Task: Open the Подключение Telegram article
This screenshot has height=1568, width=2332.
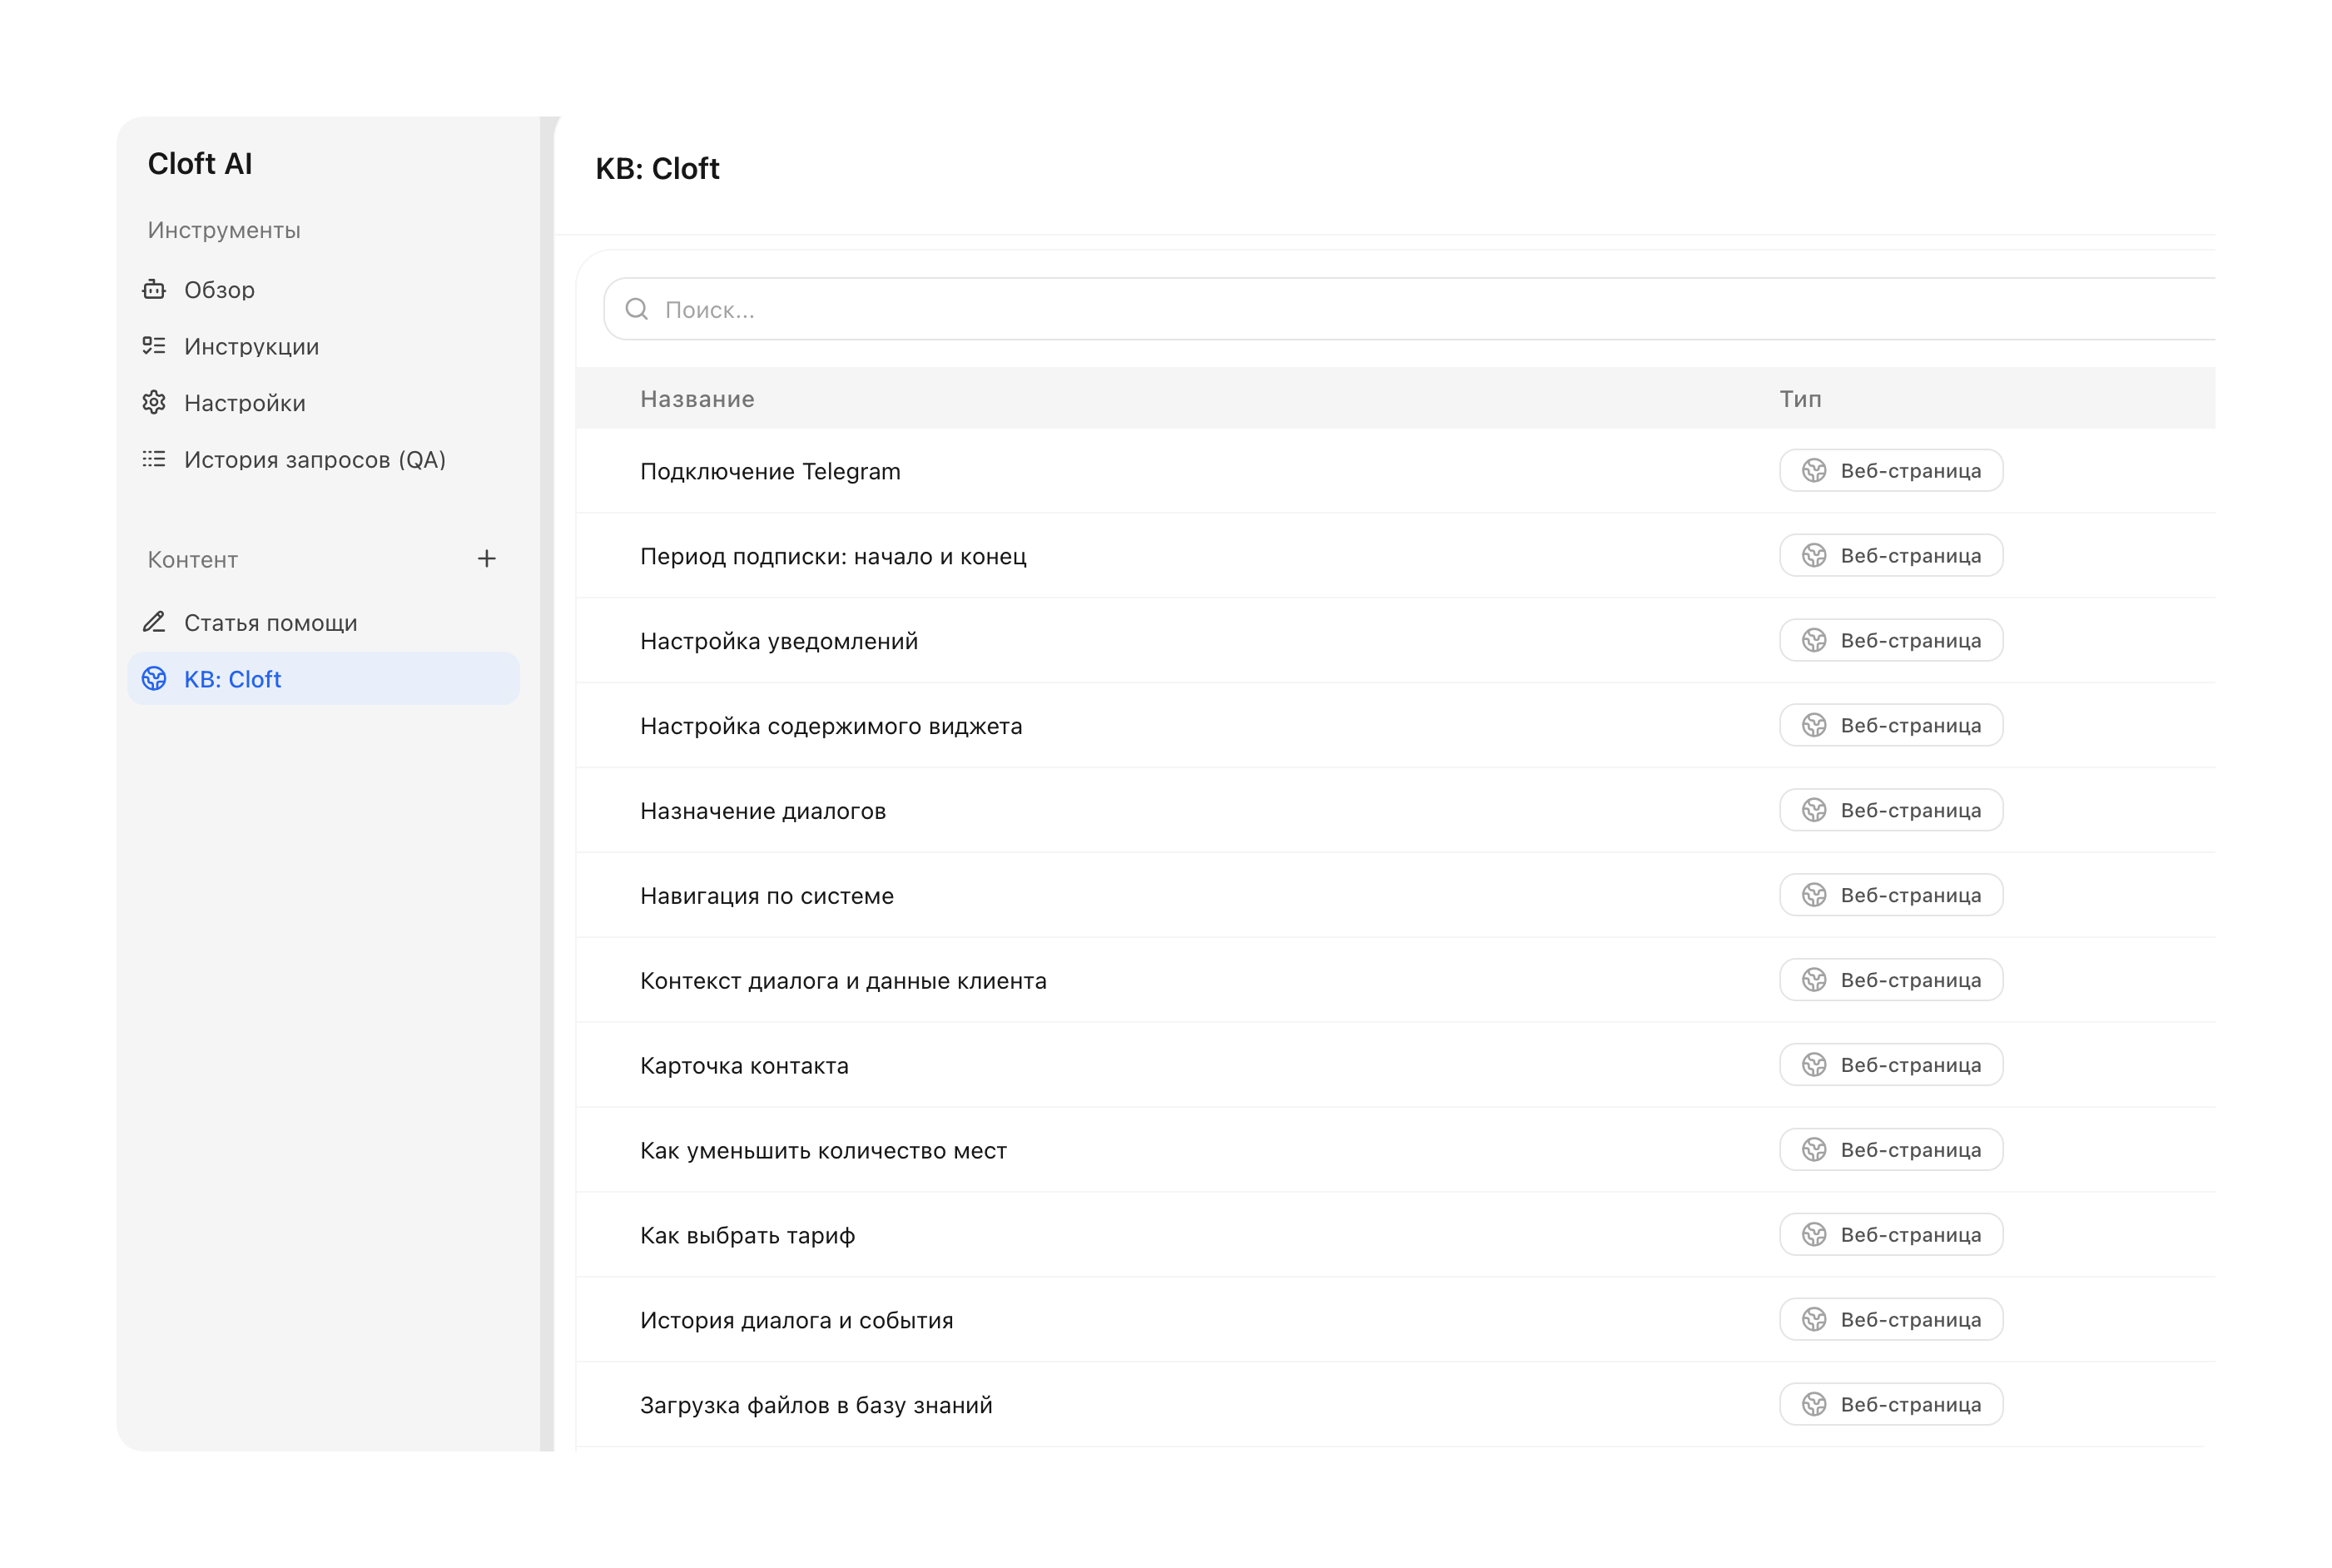Action: [770, 471]
